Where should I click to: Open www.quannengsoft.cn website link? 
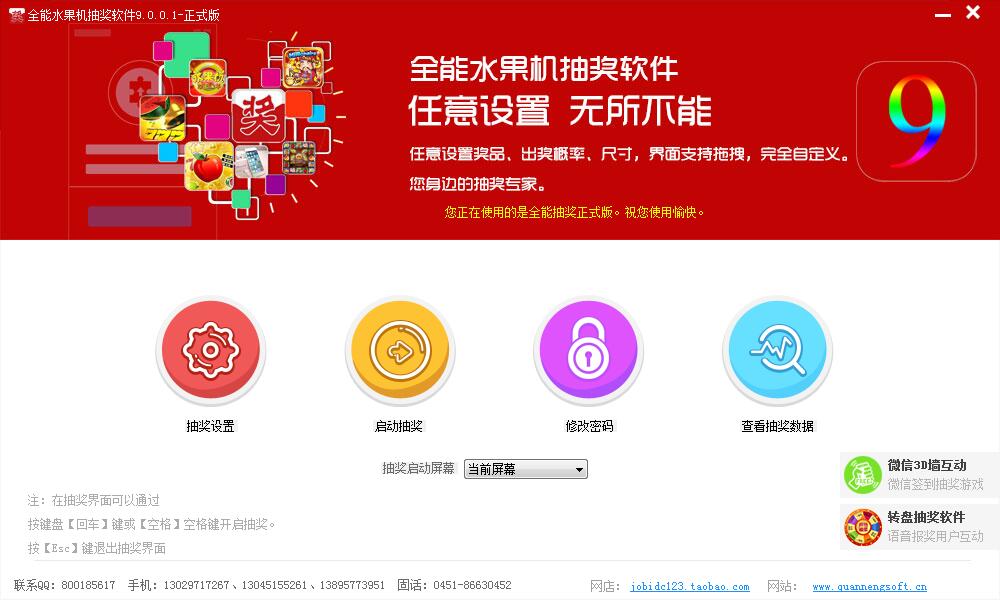[869, 587]
